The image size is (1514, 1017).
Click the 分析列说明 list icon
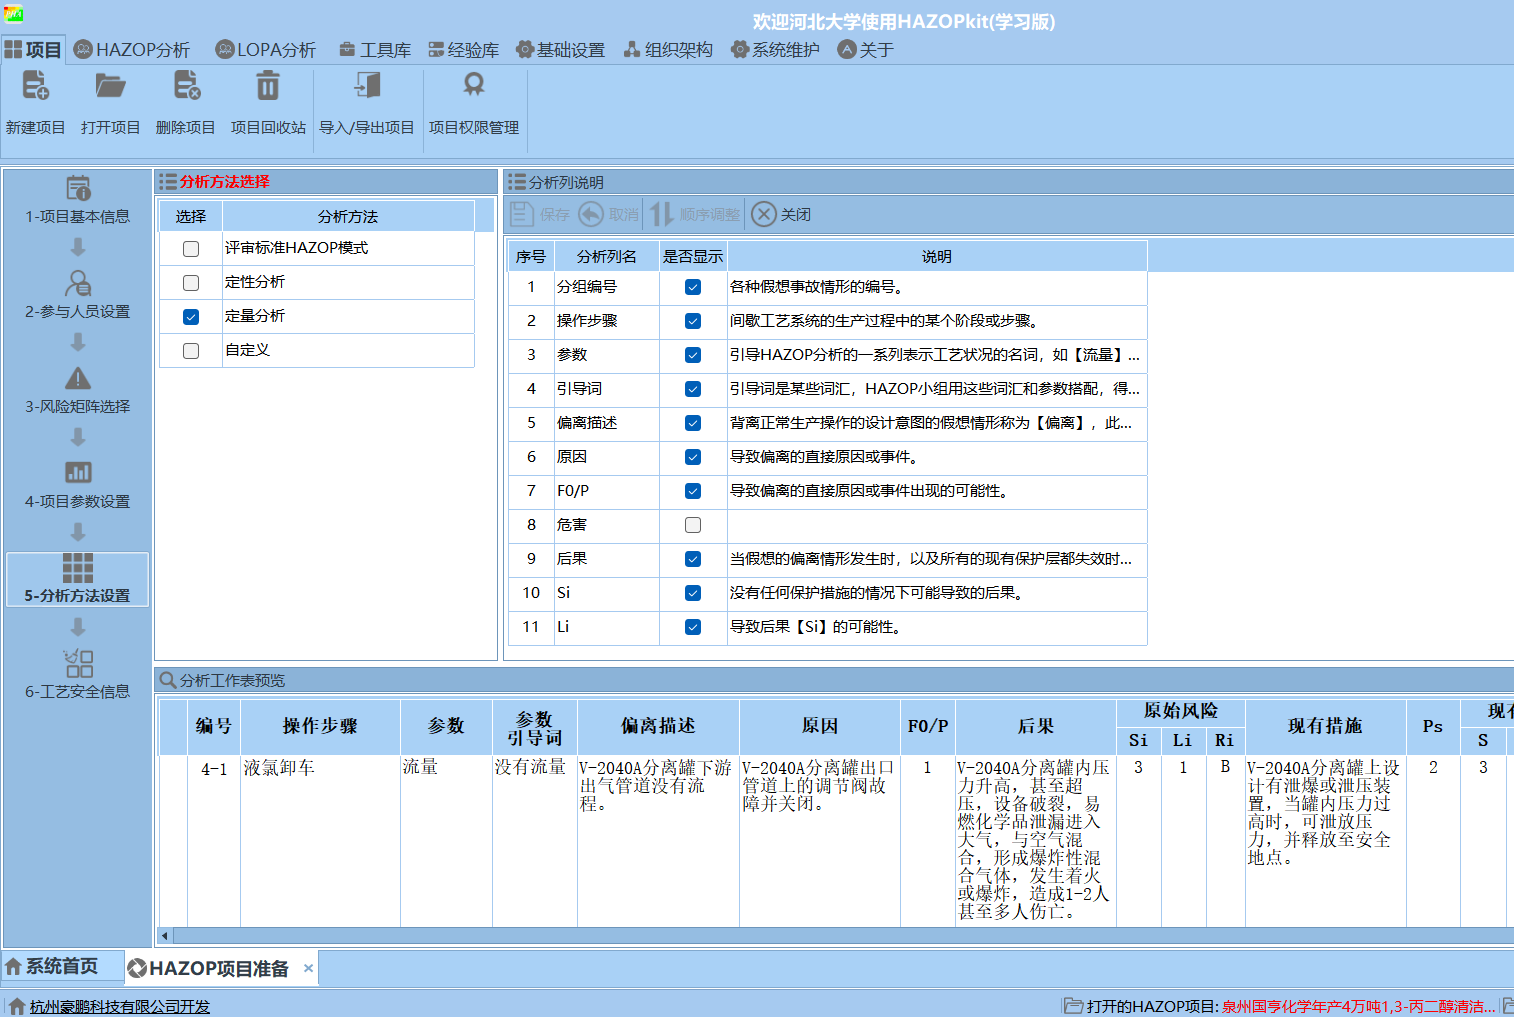pos(517,182)
